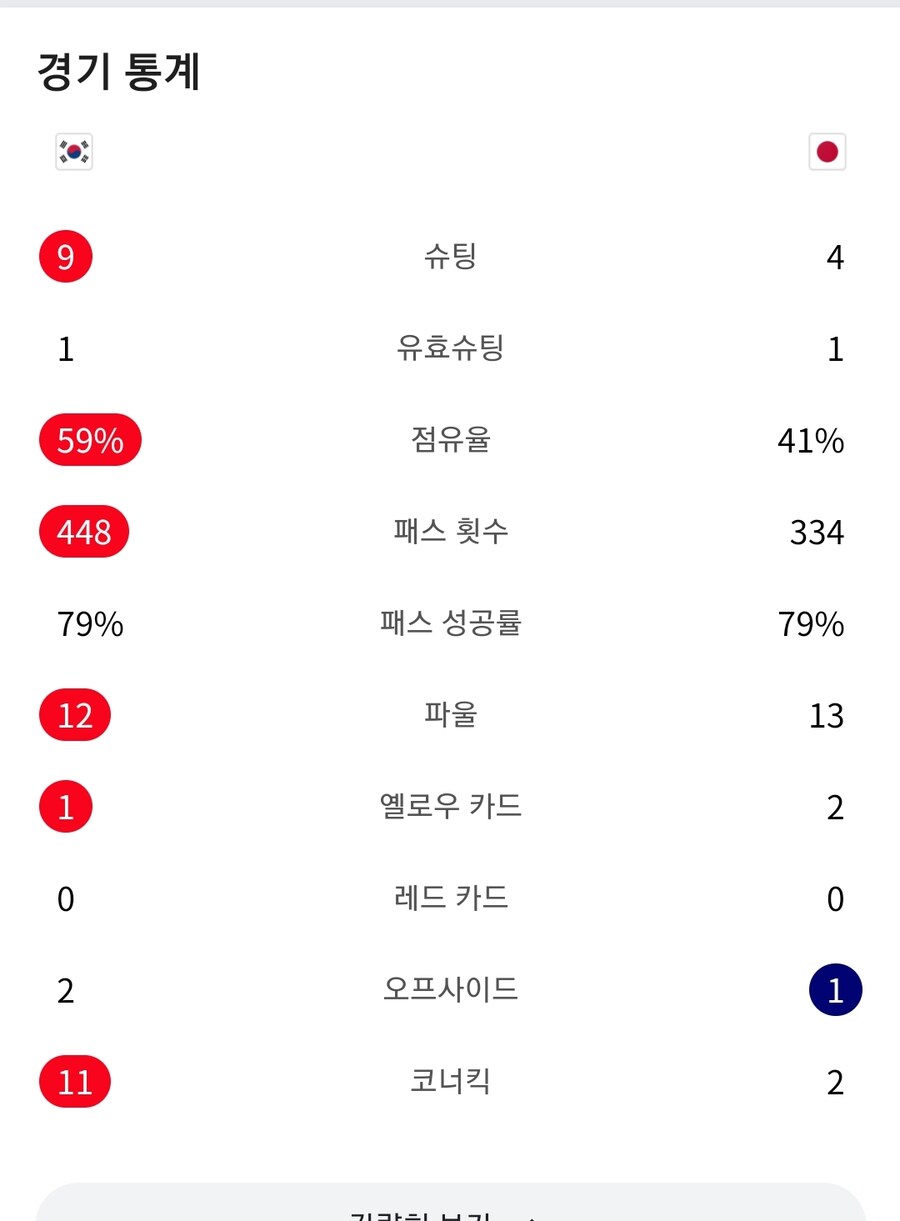The height and width of the screenshot is (1221, 900).
Task: Click the South Korea flag icon
Action: click(74, 152)
